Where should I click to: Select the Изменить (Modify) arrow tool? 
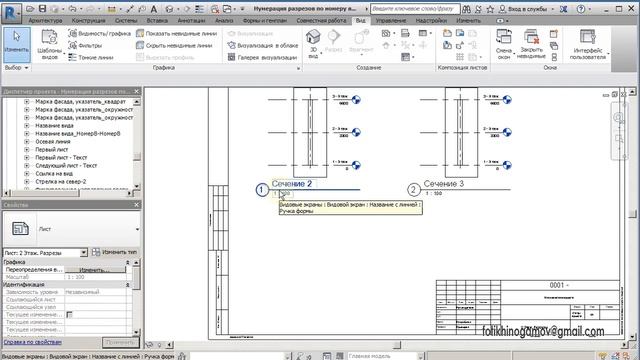17,44
